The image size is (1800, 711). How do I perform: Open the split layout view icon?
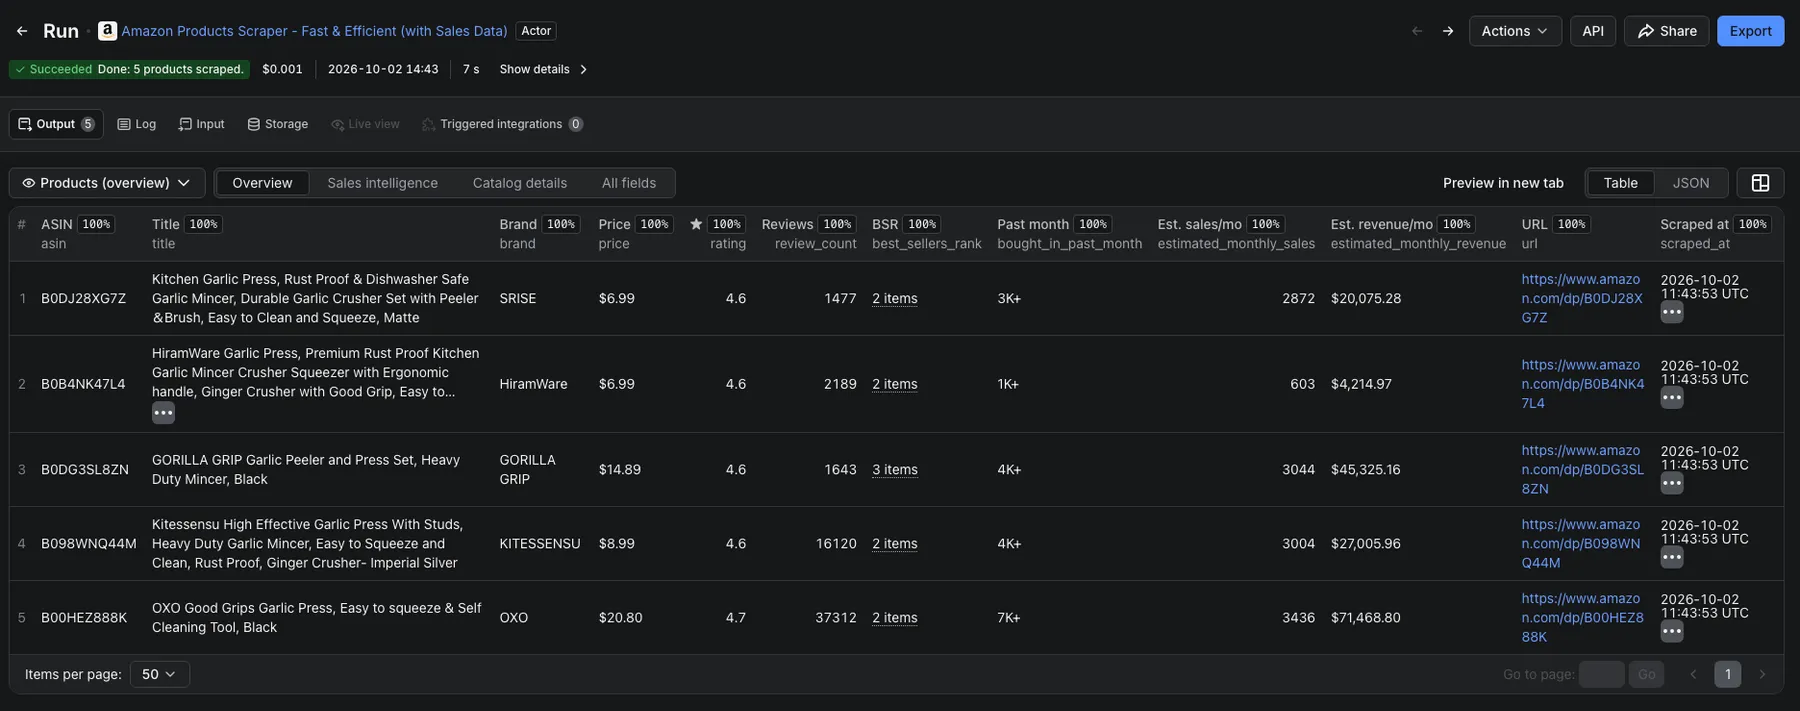point(1760,183)
